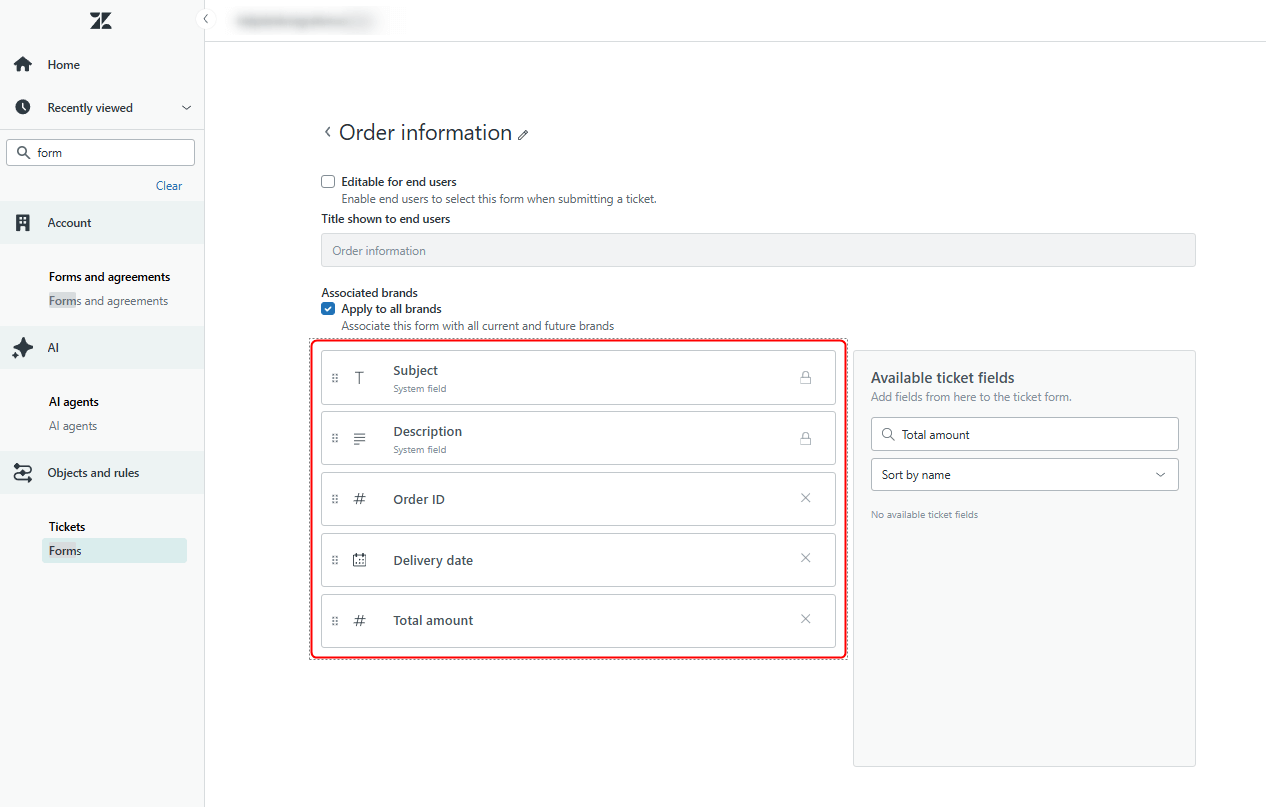Uncheck Apply to all brands

(328, 308)
